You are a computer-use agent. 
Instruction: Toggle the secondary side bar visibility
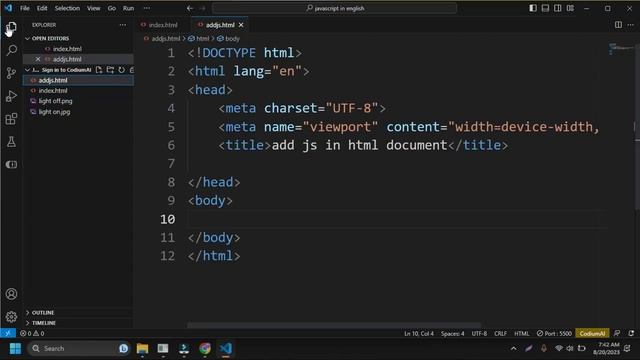pyautogui.click(x=558, y=8)
